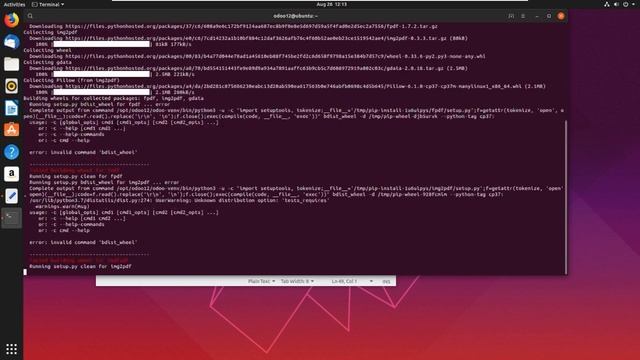Open LibreOffice Writer from the dock
640x360 pixels.
[11, 108]
